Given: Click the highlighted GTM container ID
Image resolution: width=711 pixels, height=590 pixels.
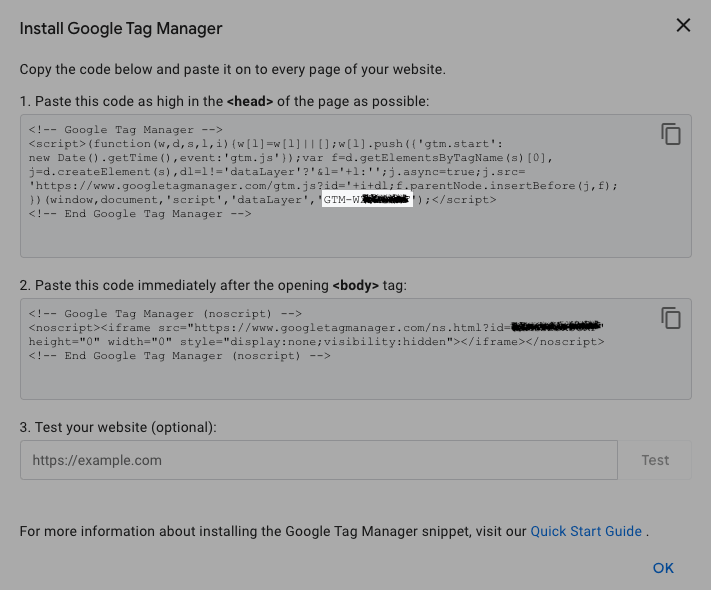Looking at the screenshot, I should point(367,200).
